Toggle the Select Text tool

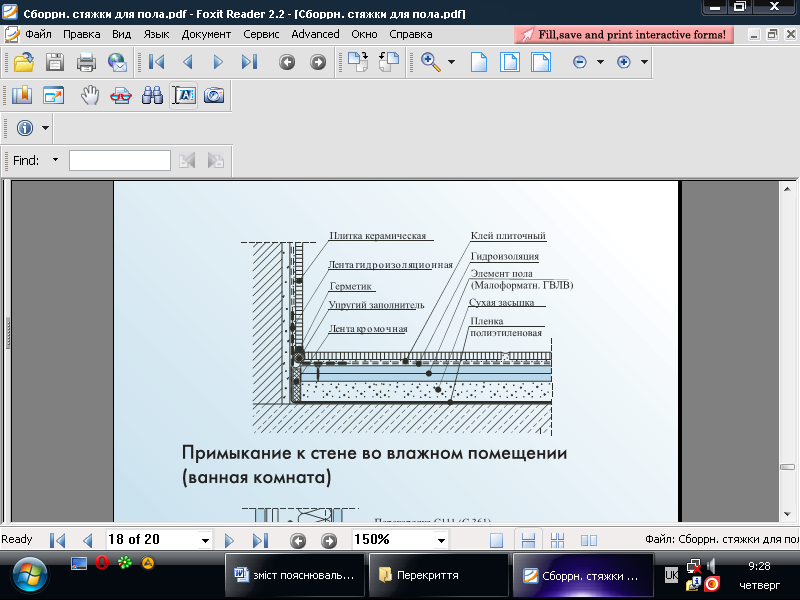click(184, 95)
